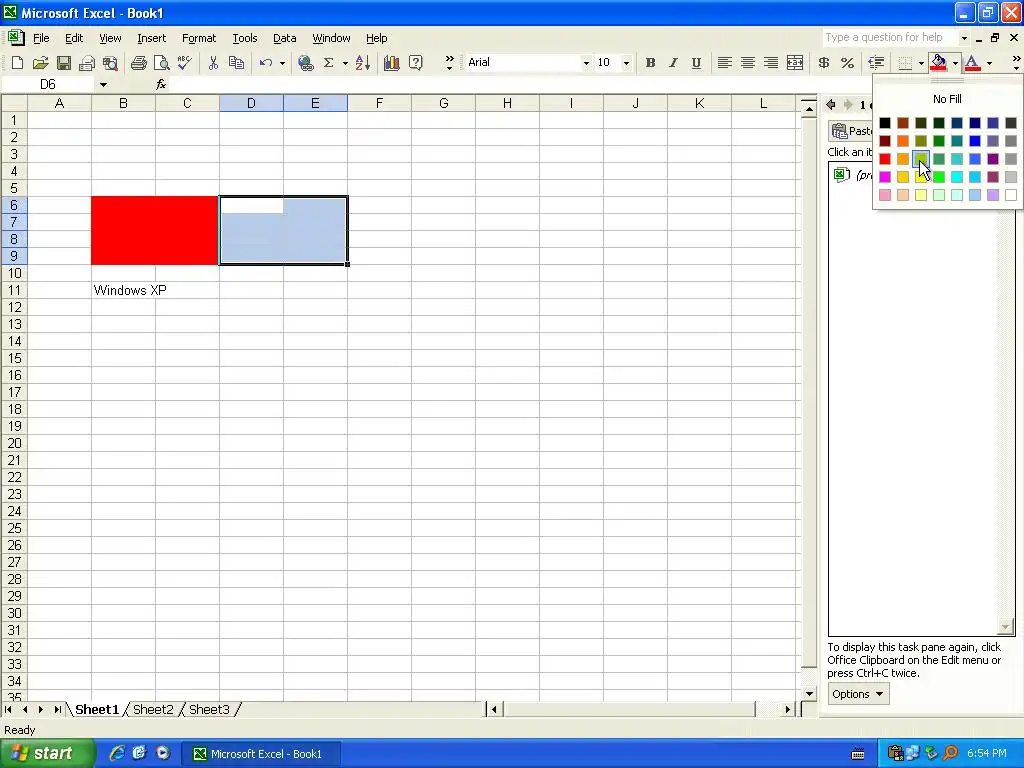Copy the selection using the Copy icon
The height and width of the screenshot is (768, 1024).
tap(236, 63)
